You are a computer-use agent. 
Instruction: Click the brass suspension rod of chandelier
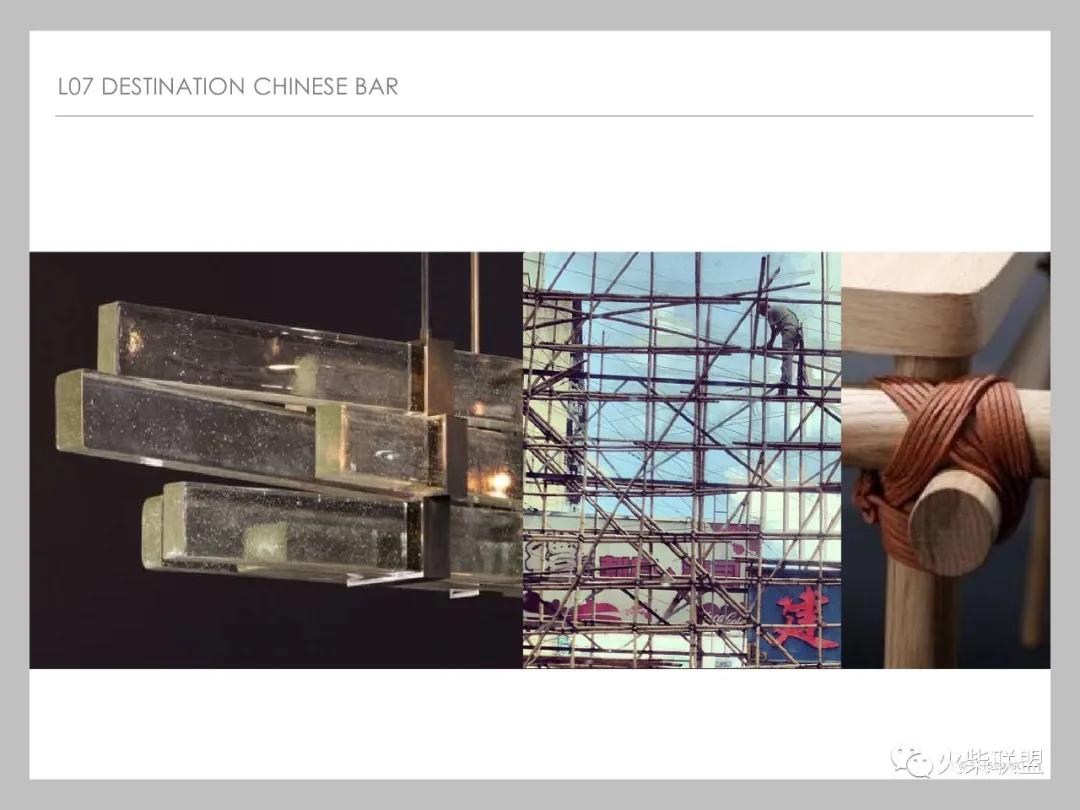pyautogui.click(x=475, y=303)
